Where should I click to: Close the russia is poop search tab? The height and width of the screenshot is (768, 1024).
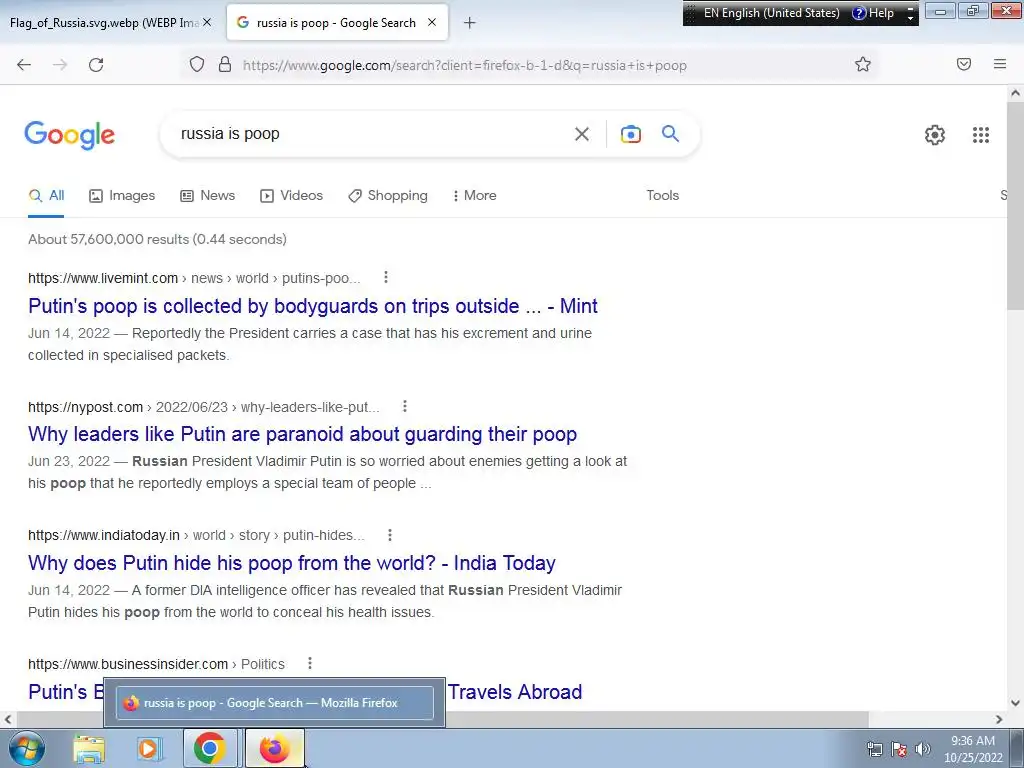coord(432,22)
